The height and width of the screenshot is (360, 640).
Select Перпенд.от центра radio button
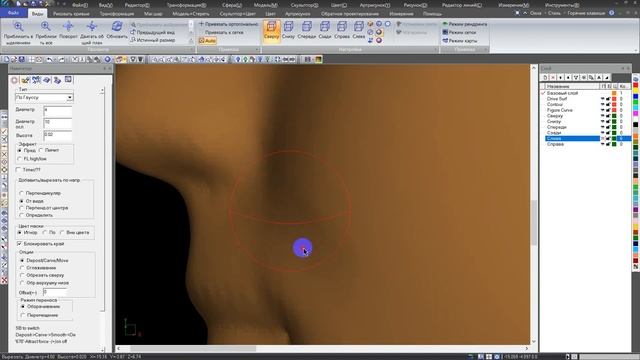22,208
